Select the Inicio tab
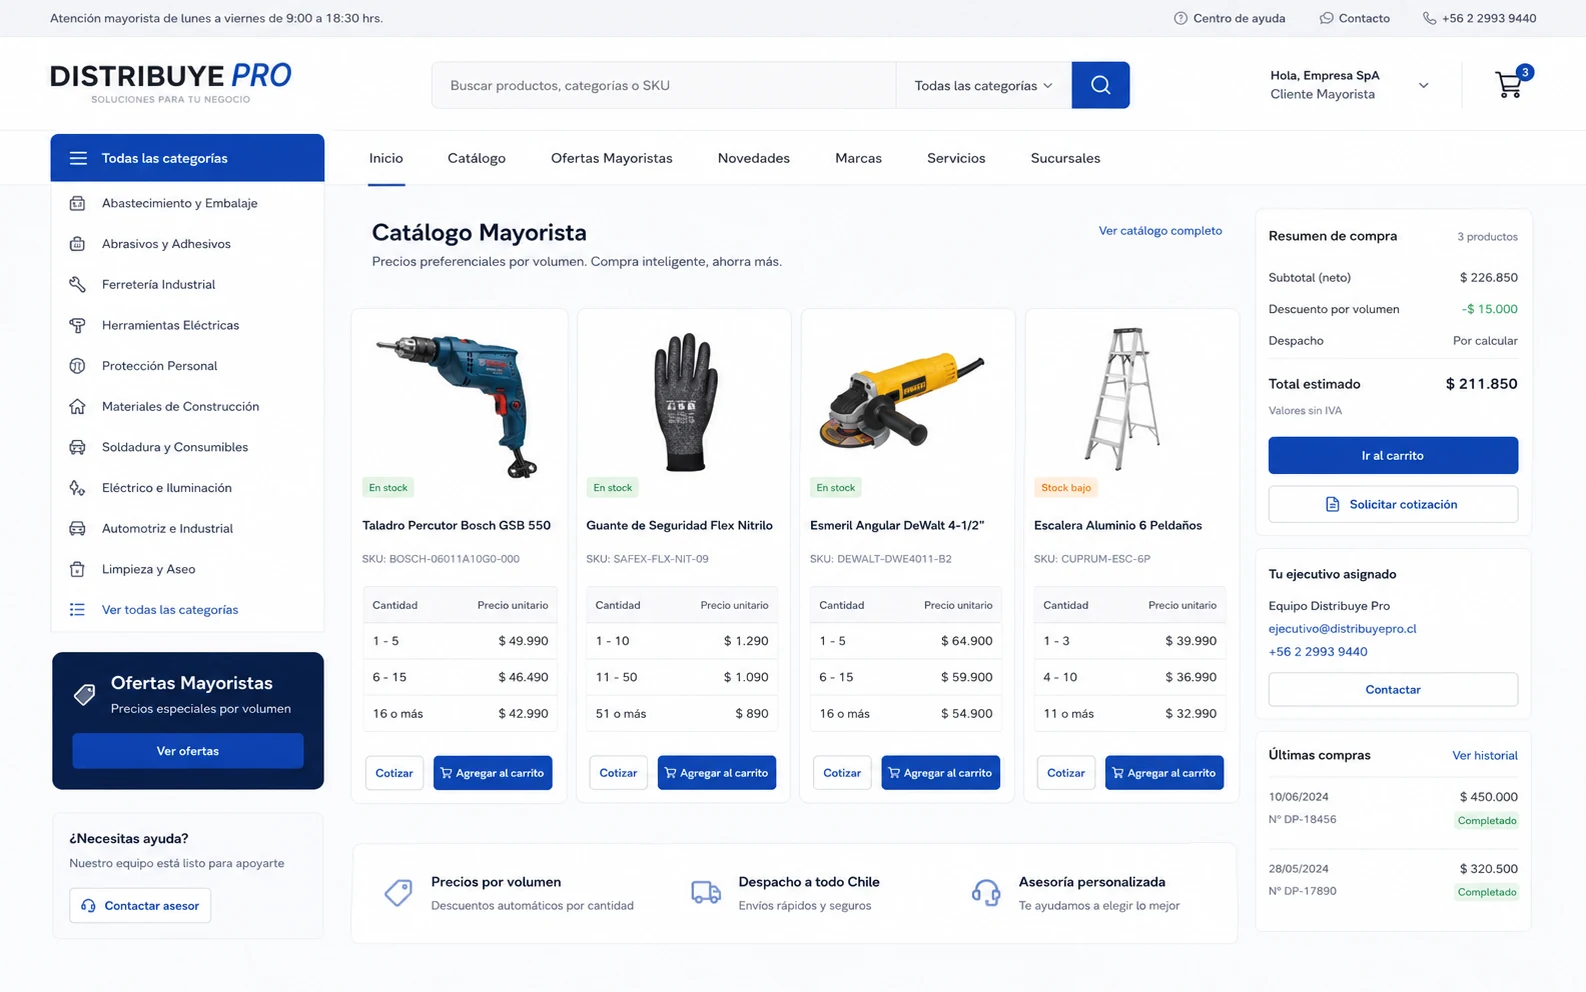This screenshot has width=1586, height=992. (386, 158)
